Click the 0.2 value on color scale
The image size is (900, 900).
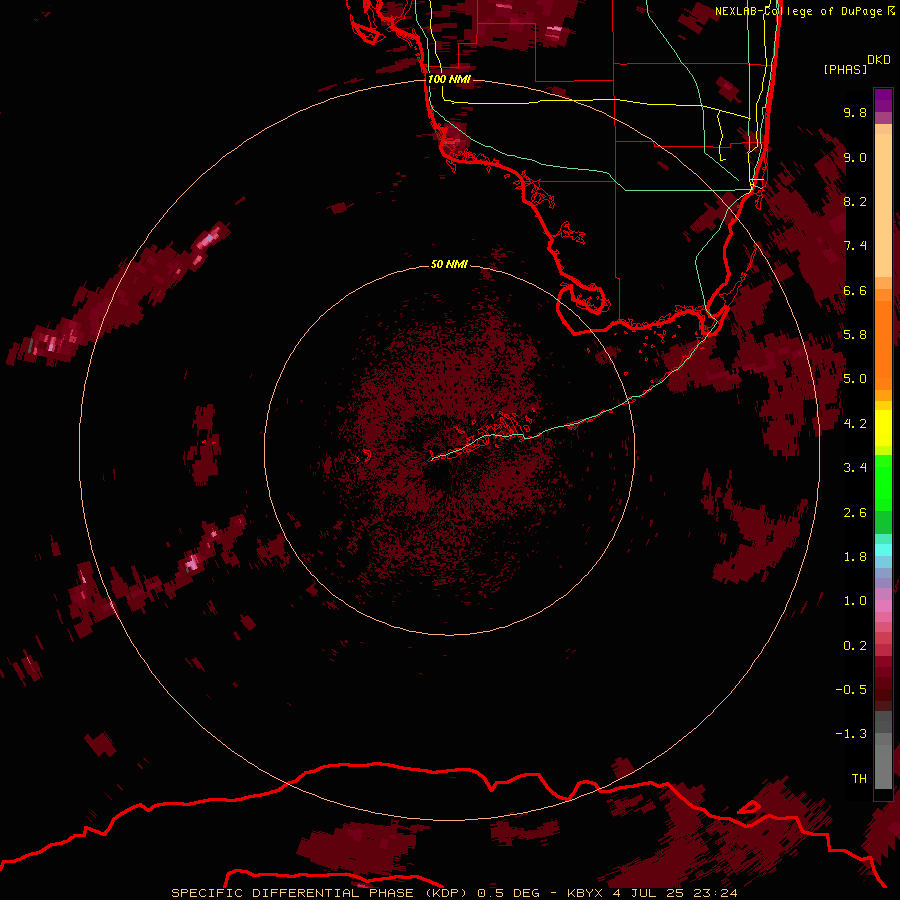[855, 645]
